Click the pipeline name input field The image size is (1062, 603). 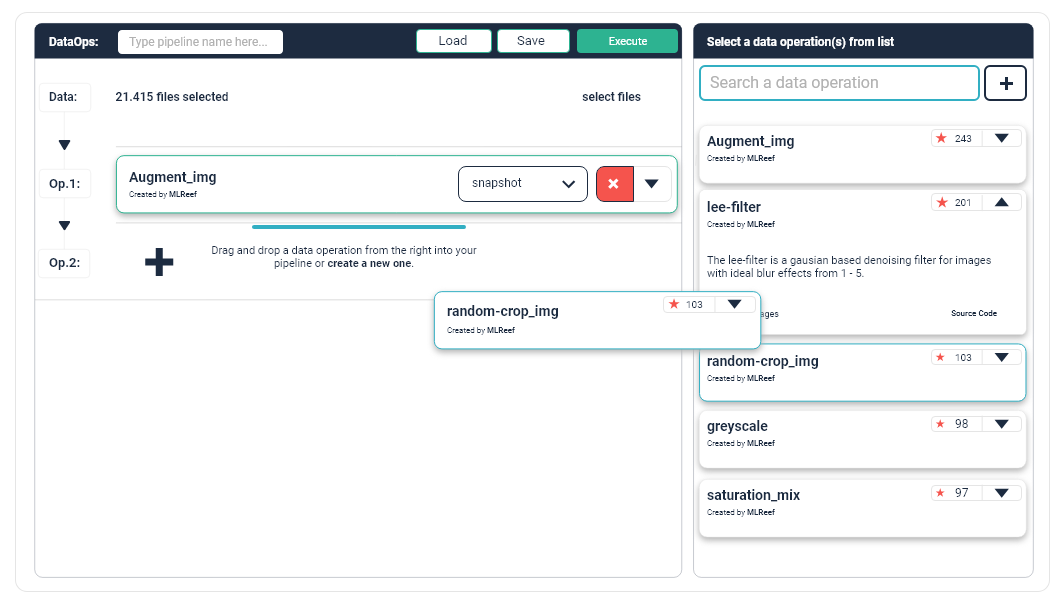(198, 41)
